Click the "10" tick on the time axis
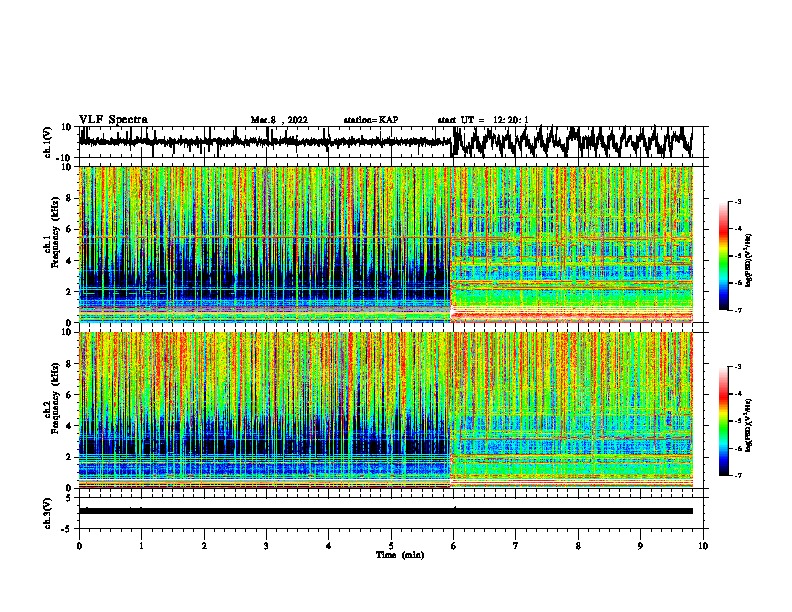This screenshot has height=612, width=792. (703, 546)
